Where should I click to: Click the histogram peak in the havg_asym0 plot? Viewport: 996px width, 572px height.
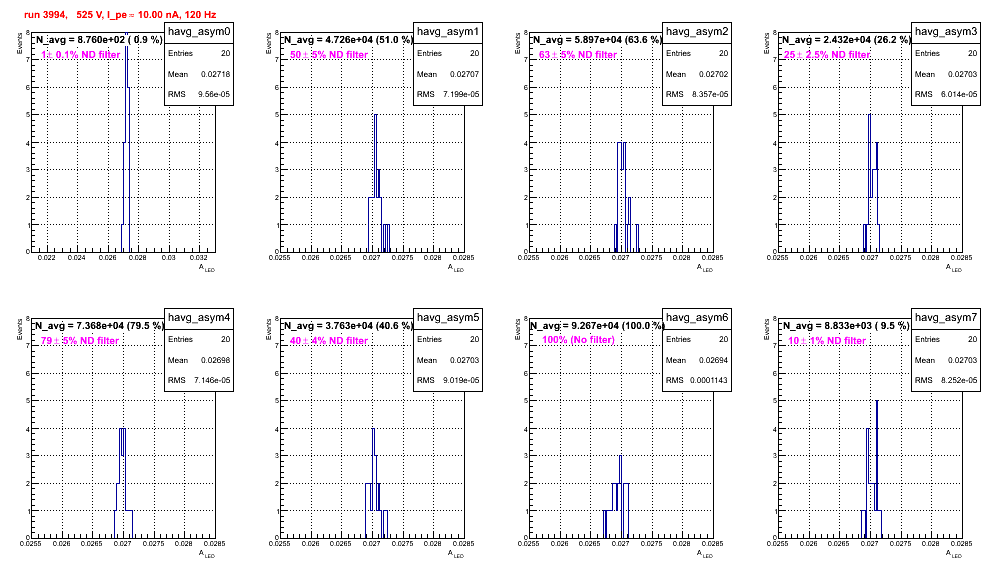126,34
